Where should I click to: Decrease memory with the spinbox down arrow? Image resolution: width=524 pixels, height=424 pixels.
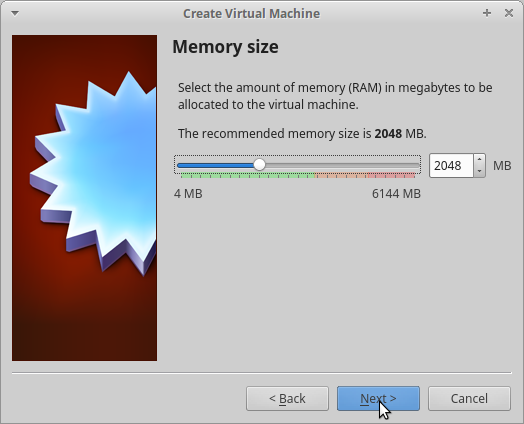pyautogui.click(x=480, y=171)
